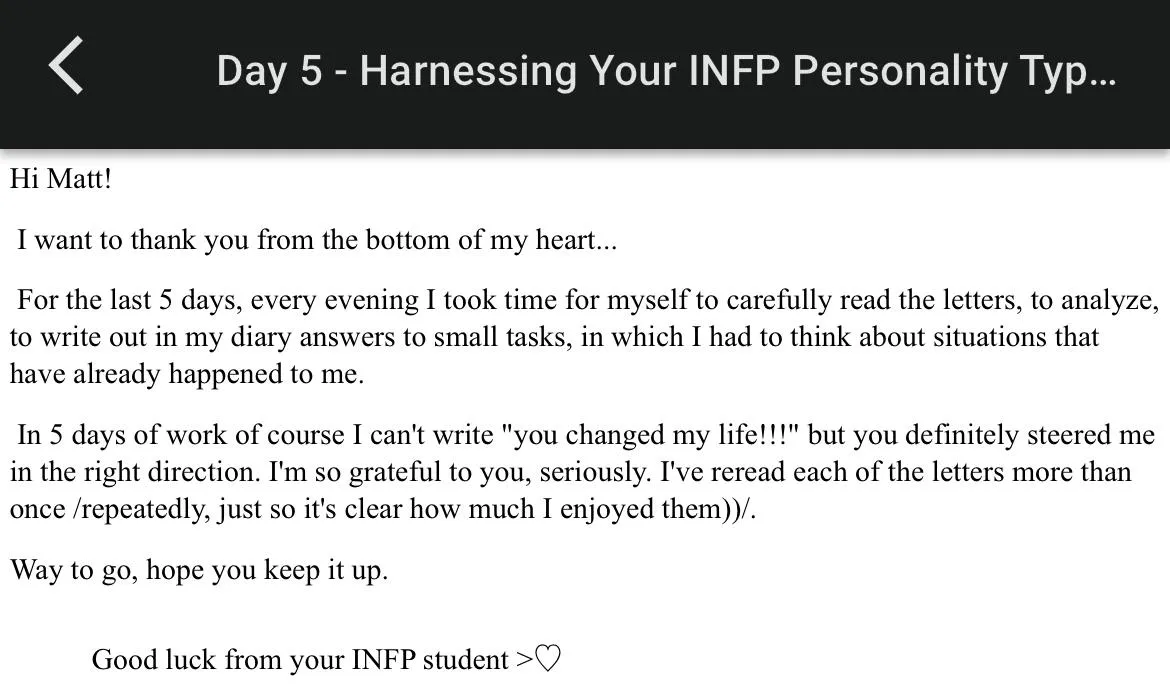Image resolution: width=1170 pixels, height=699 pixels.
Task: Click the "Way to go" sentence
Action: click(x=198, y=570)
